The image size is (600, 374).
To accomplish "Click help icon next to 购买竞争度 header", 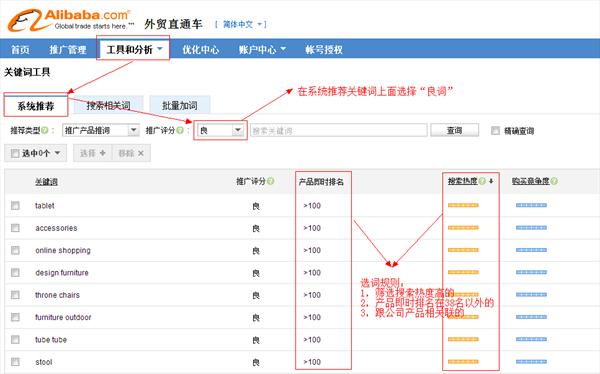I will click(x=554, y=181).
